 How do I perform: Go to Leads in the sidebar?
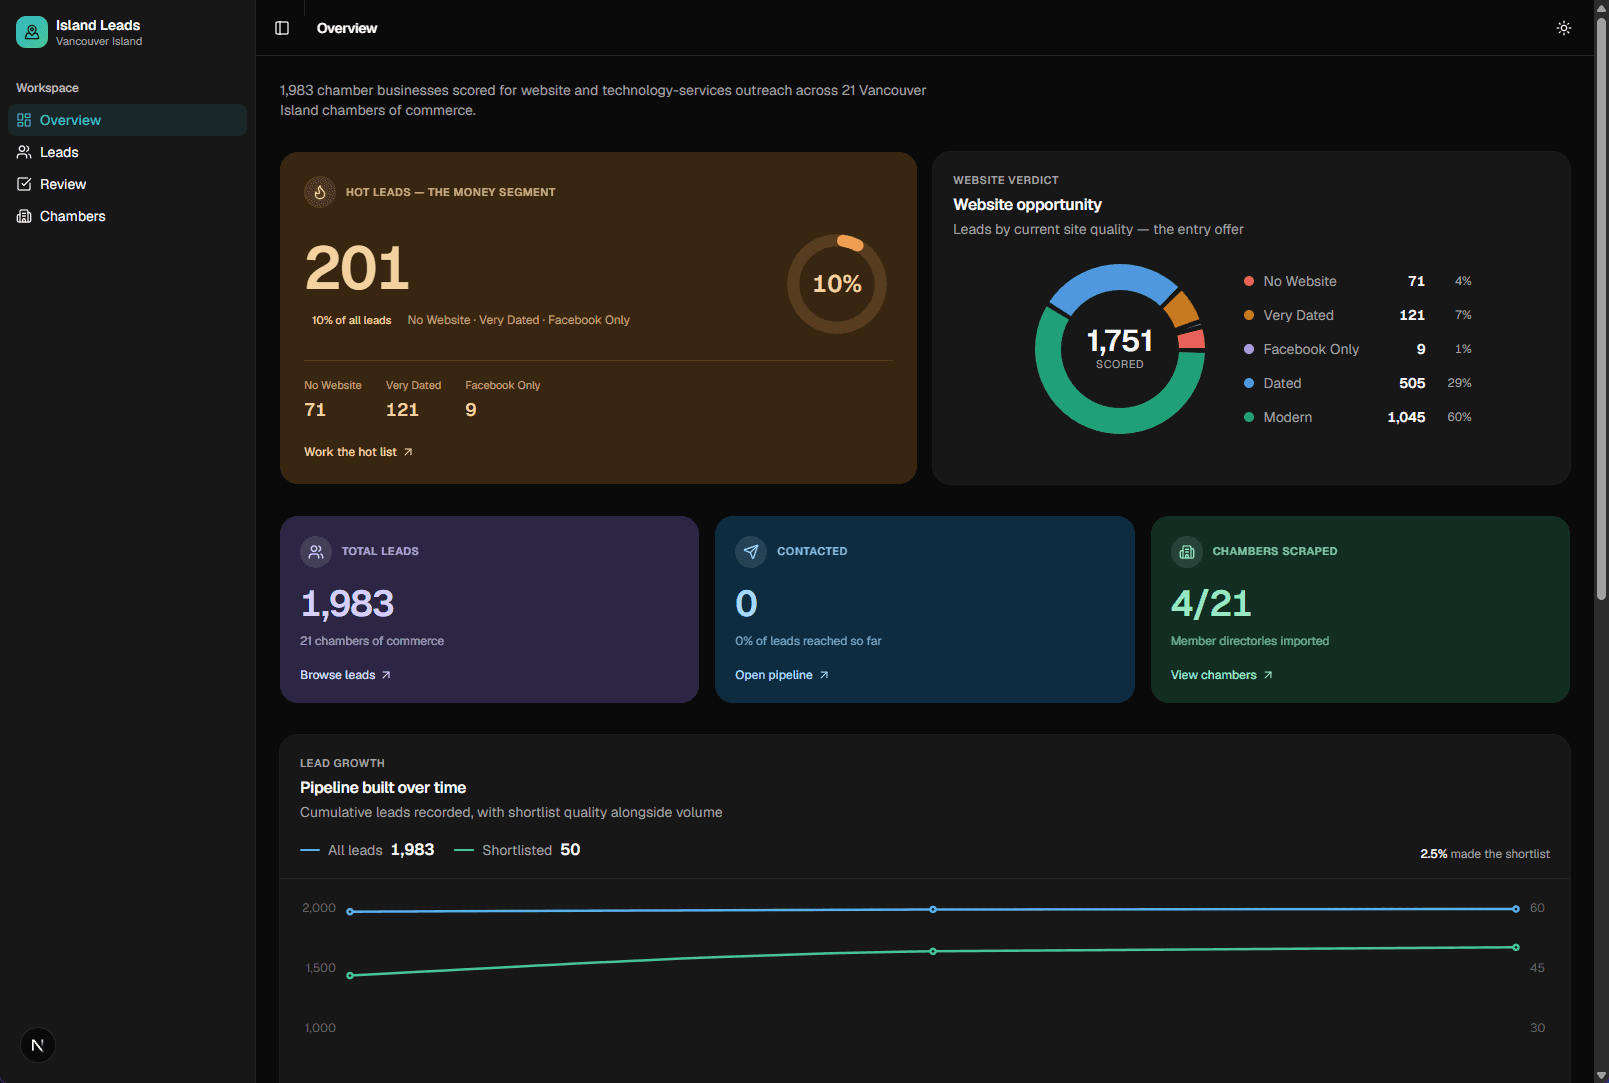coord(127,152)
